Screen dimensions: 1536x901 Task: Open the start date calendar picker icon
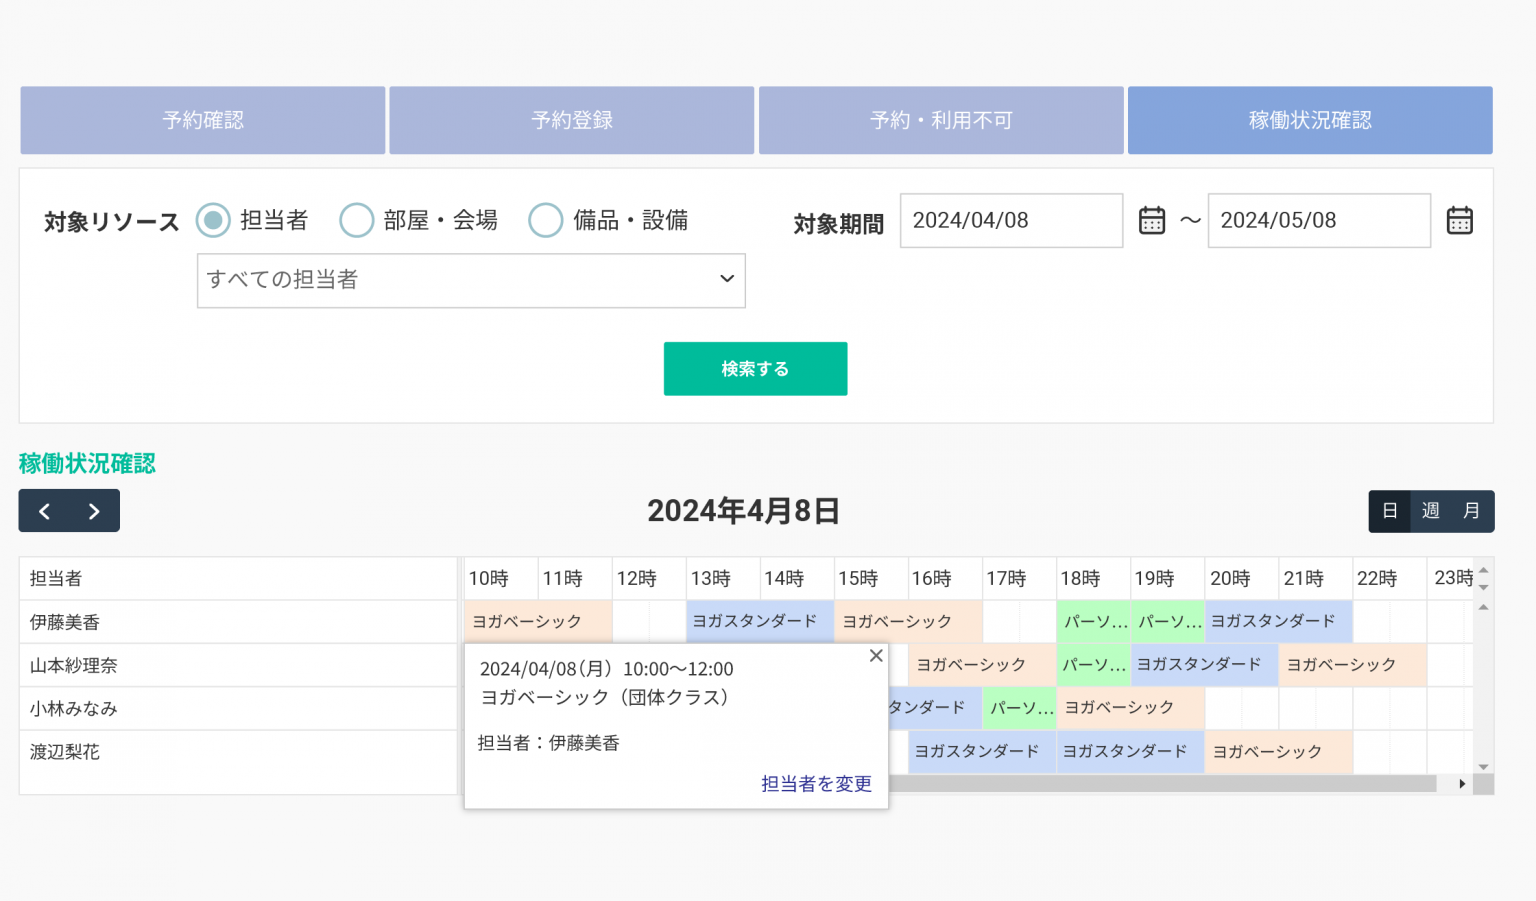[x=1152, y=220]
